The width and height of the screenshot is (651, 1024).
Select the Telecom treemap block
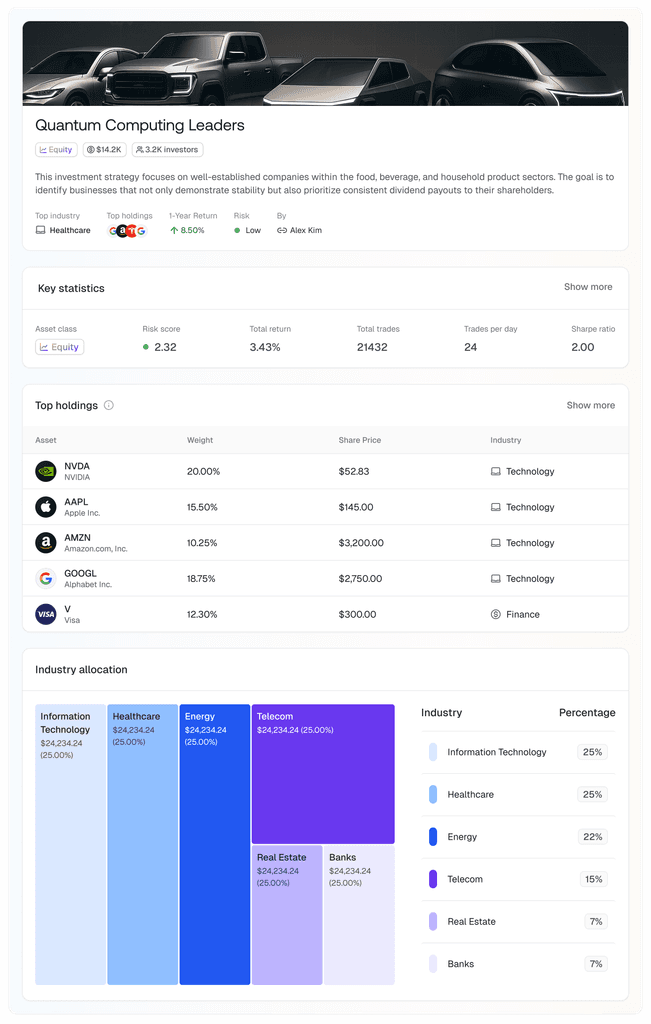[x=323, y=774]
